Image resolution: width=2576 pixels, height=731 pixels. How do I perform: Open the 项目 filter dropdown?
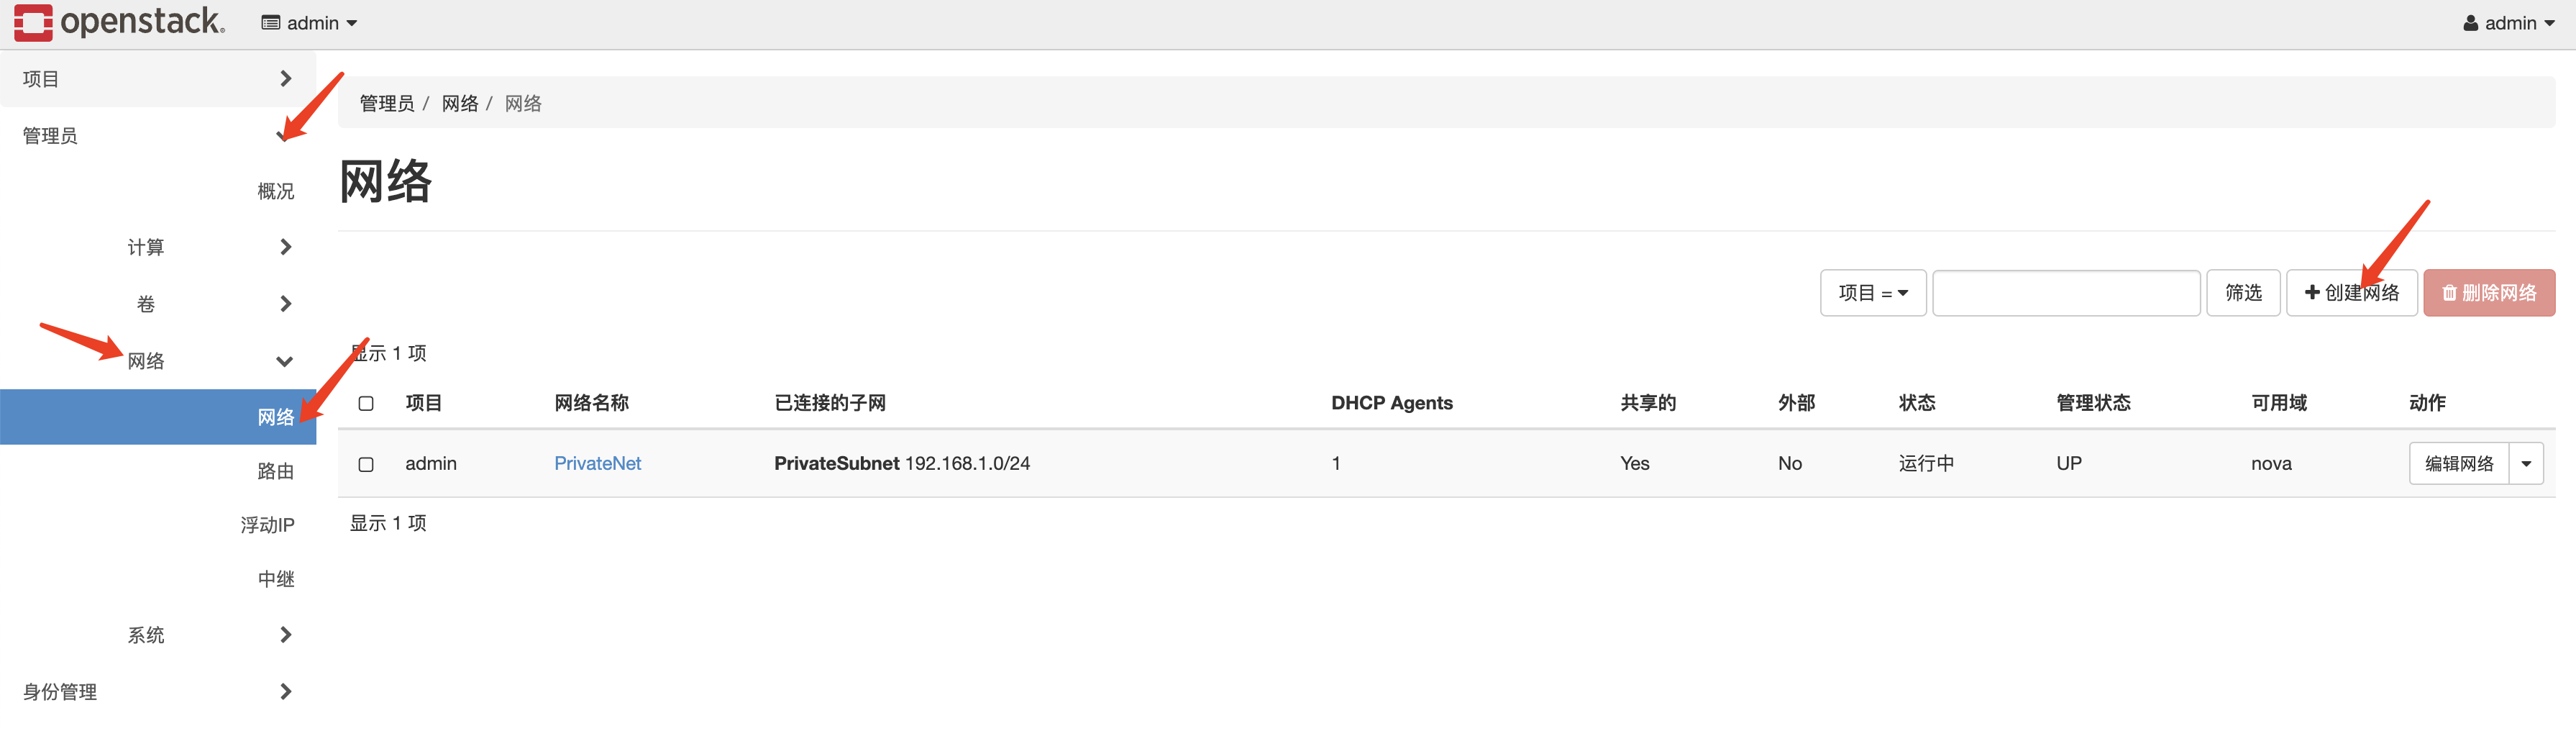1873,292
